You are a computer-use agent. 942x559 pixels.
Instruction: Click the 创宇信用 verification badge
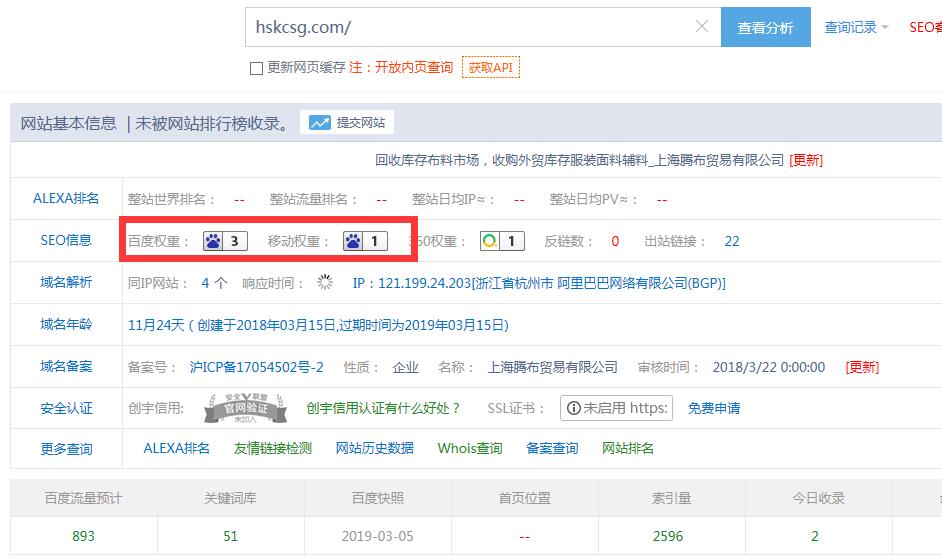click(x=246, y=408)
